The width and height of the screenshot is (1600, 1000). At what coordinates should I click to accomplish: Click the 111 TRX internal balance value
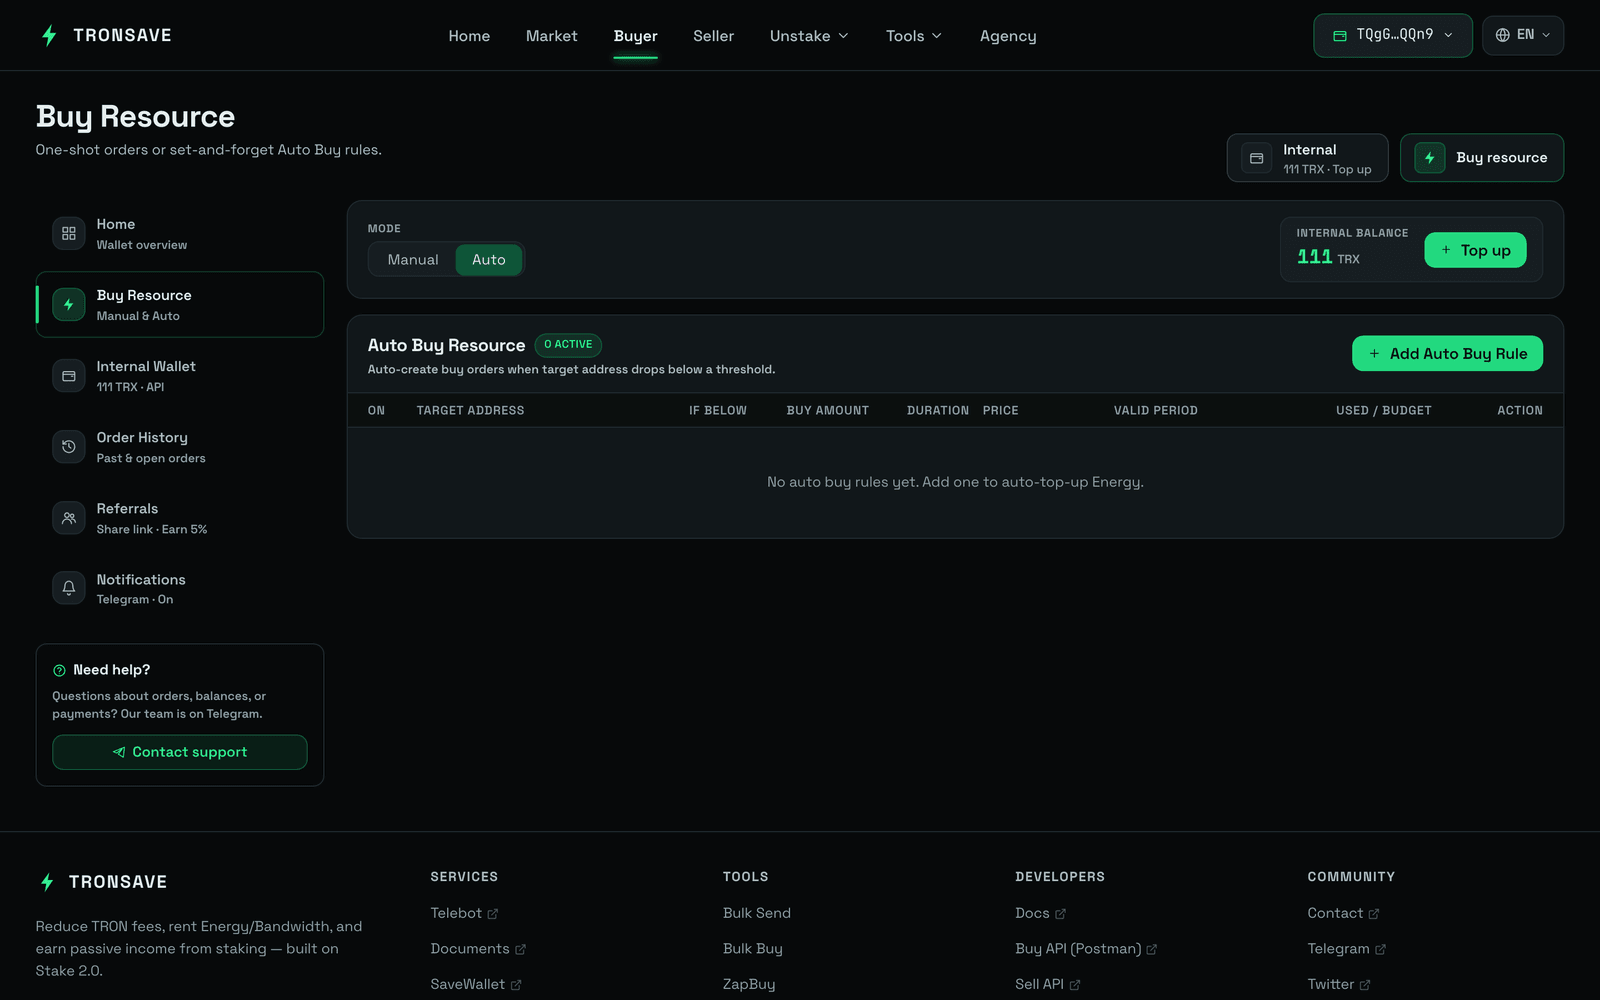tap(1328, 257)
